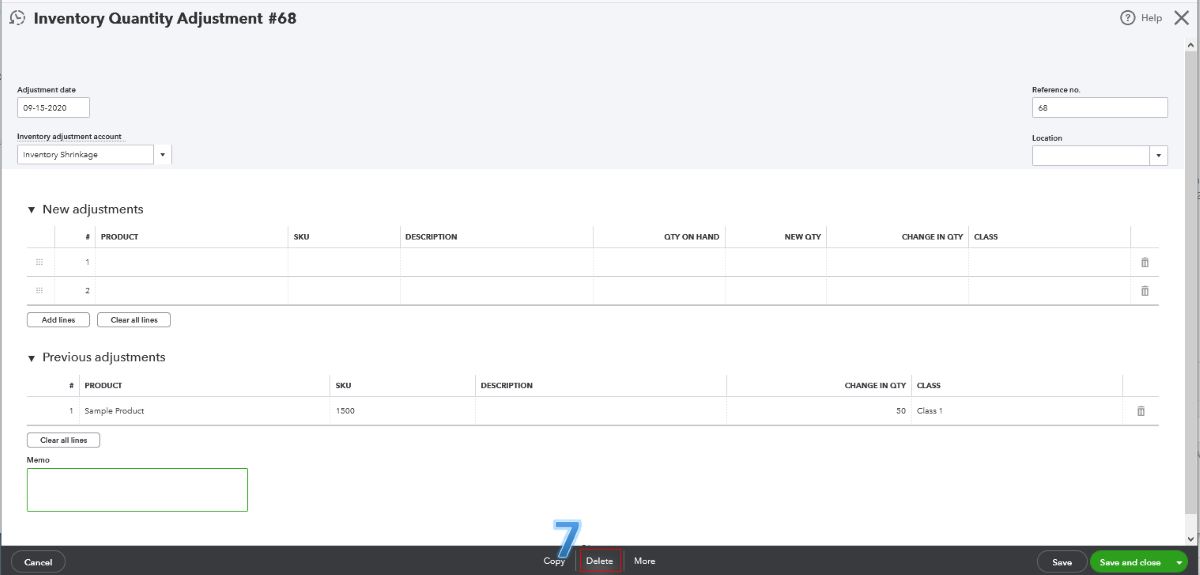Click the SKU cell of line 2

click(x=344, y=291)
